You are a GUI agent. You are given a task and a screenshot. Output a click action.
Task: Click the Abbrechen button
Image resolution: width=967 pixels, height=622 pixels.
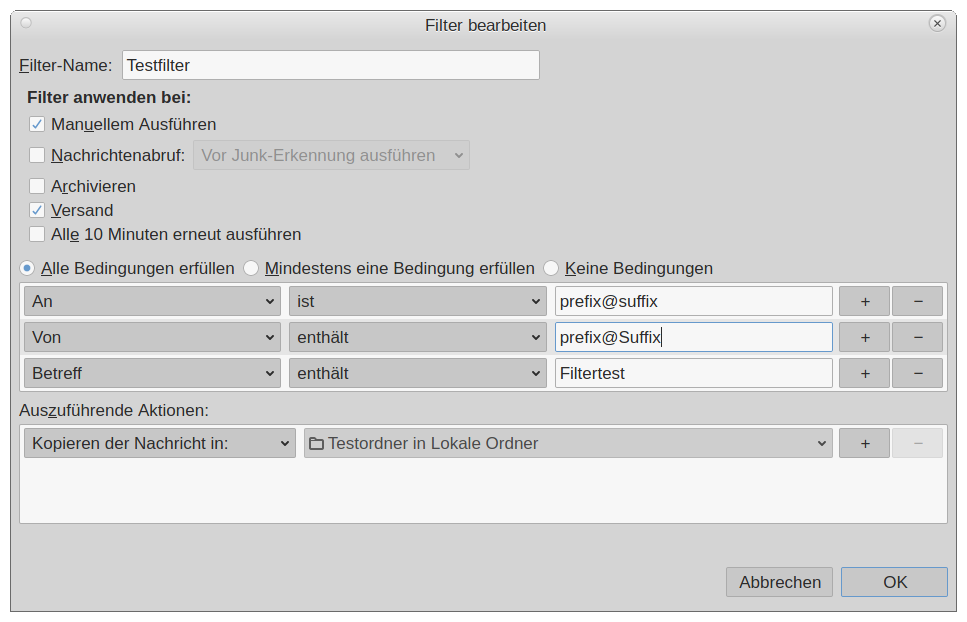(780, 582)
